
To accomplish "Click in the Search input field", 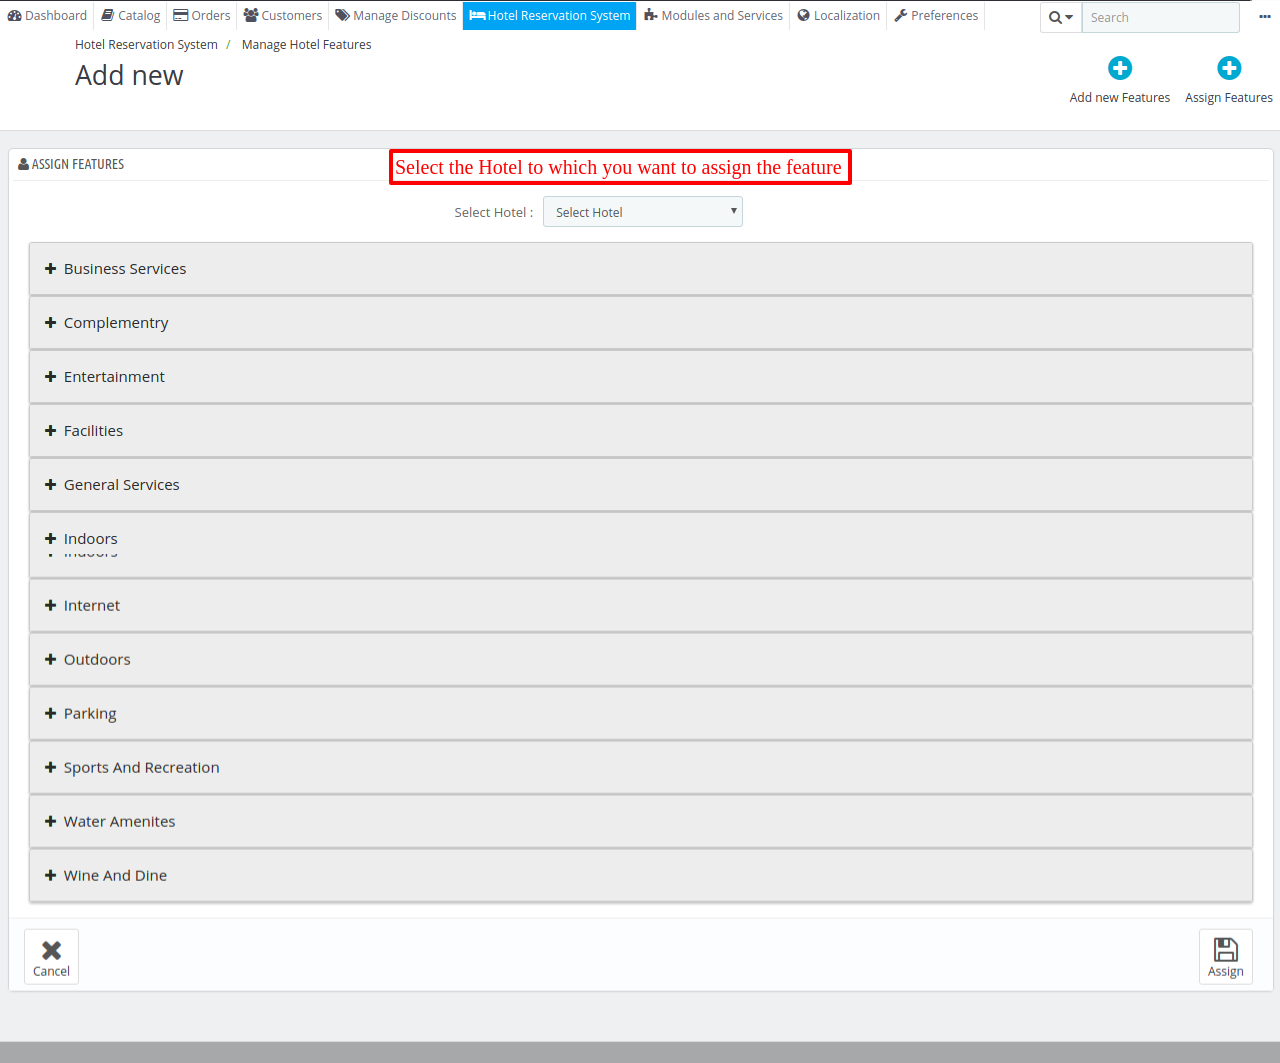I will tap(1160, 18).
